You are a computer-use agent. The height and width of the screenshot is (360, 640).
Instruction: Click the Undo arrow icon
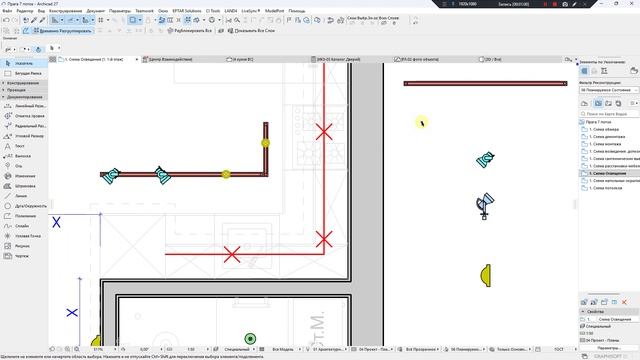pos(6,20)
